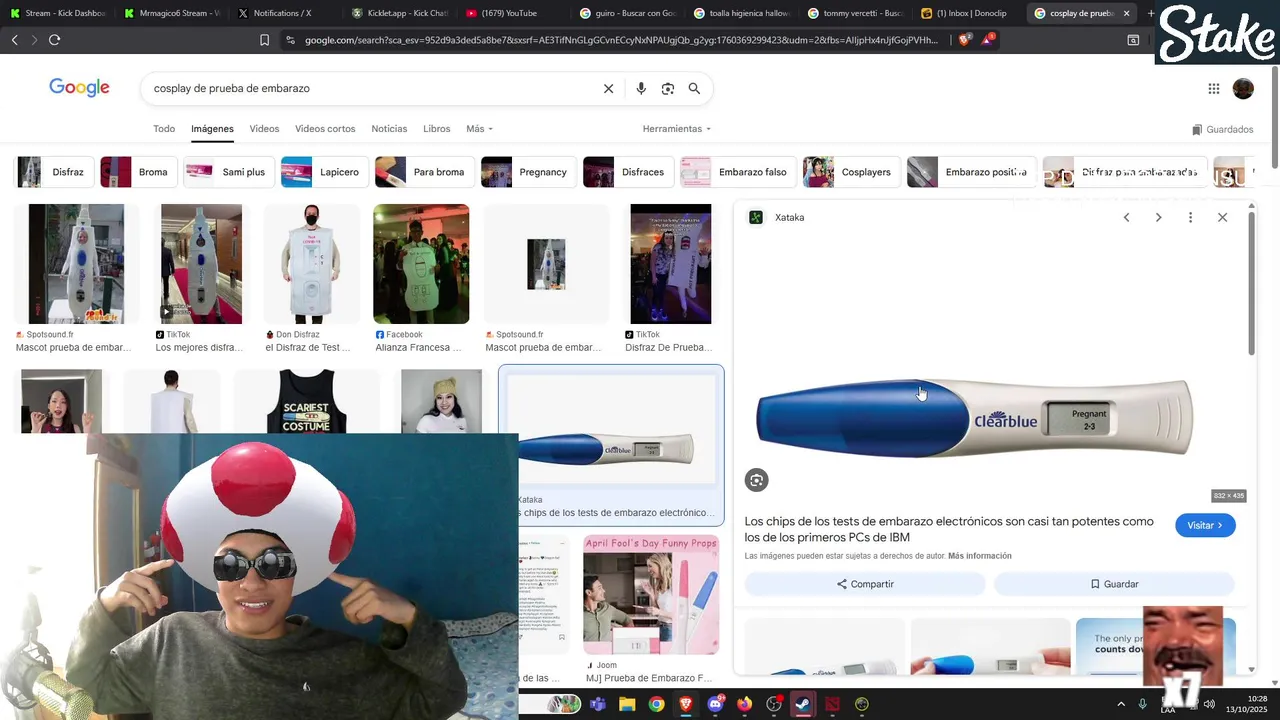Viewport: 1280px width, 720px height.
Task: Open the three-dot menu of the preview panel
Action: [1190, 217]
